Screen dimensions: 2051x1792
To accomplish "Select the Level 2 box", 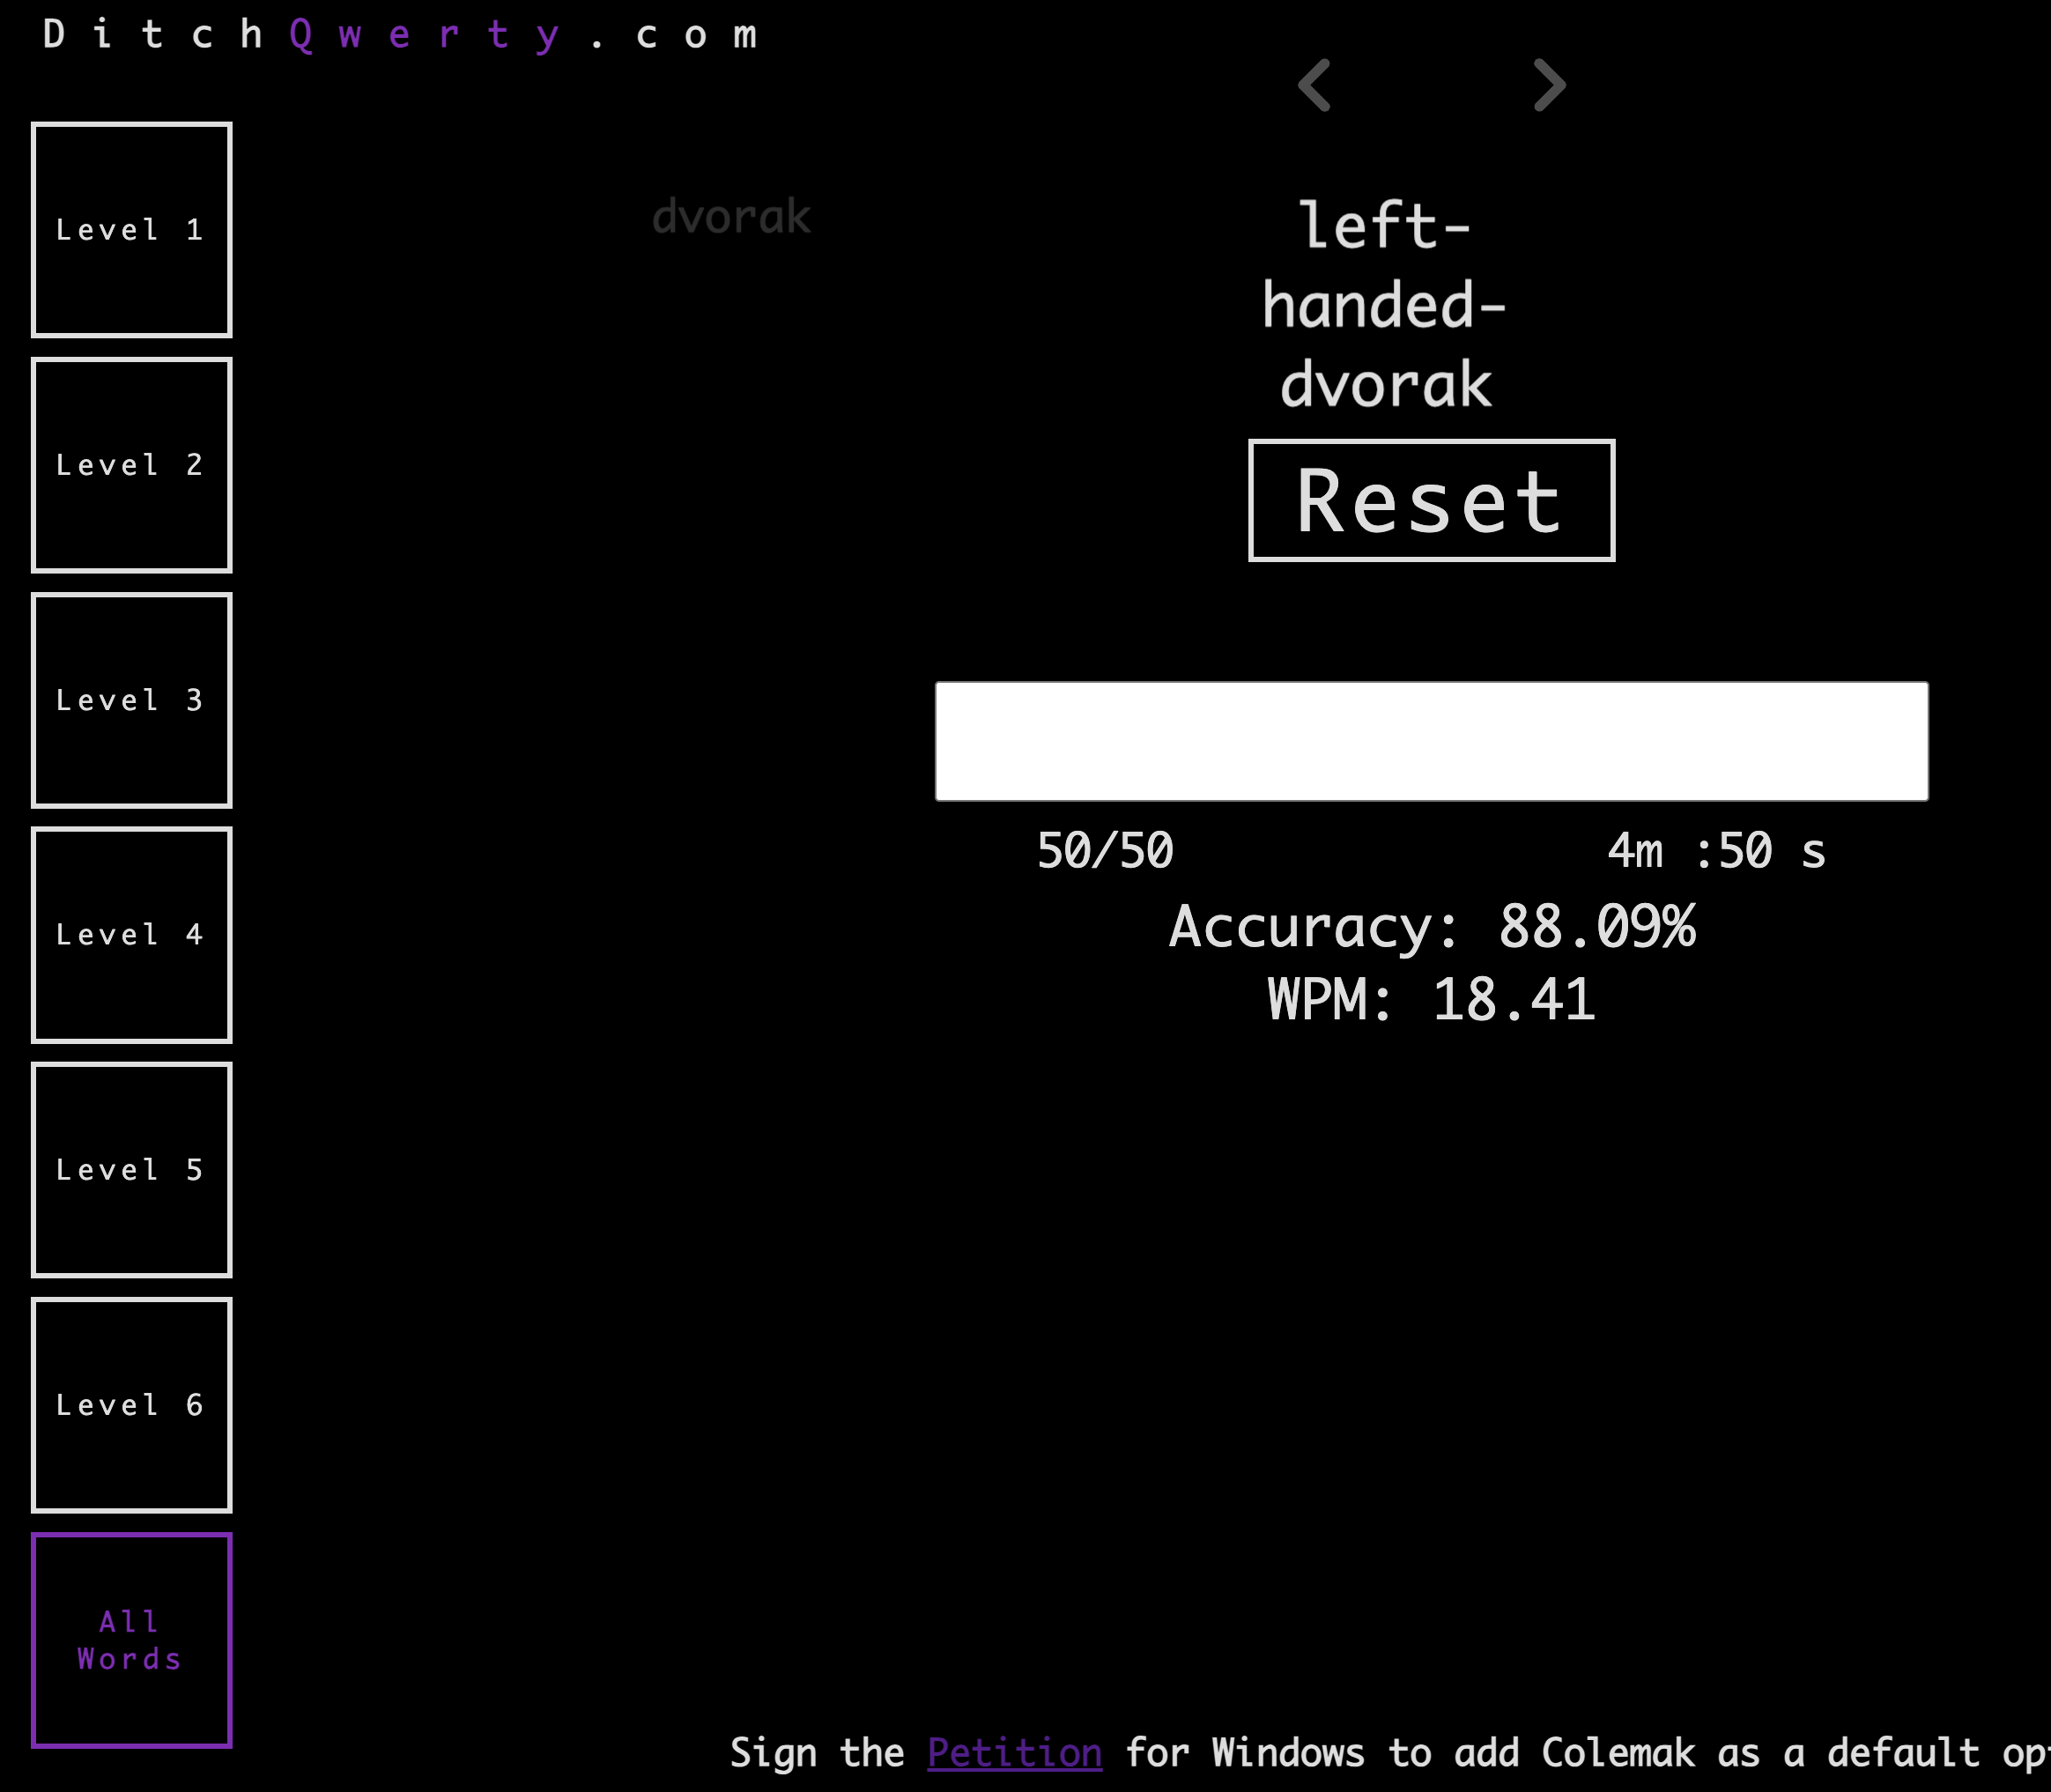I will point(132,465).
